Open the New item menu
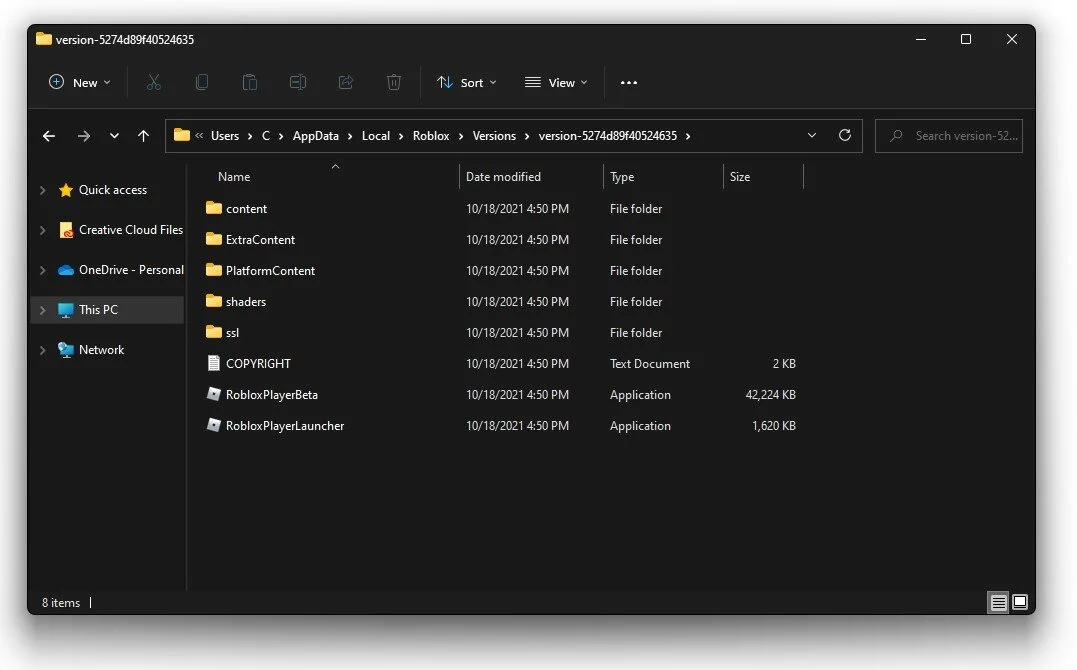 [80, 82]
